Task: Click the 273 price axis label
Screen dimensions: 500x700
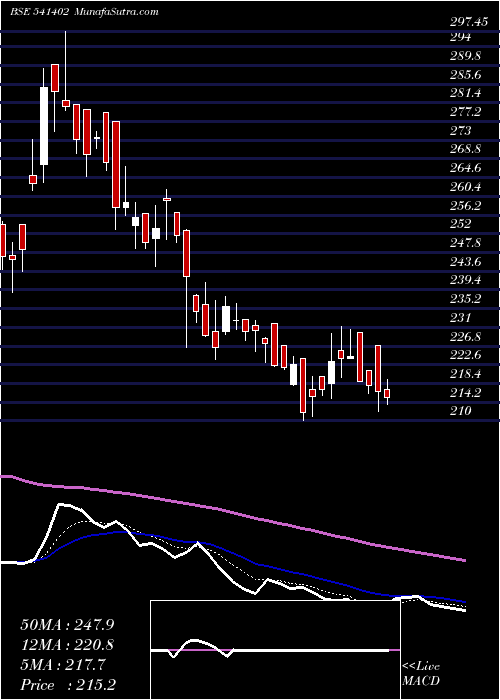Action: click(x=460, y=131)
